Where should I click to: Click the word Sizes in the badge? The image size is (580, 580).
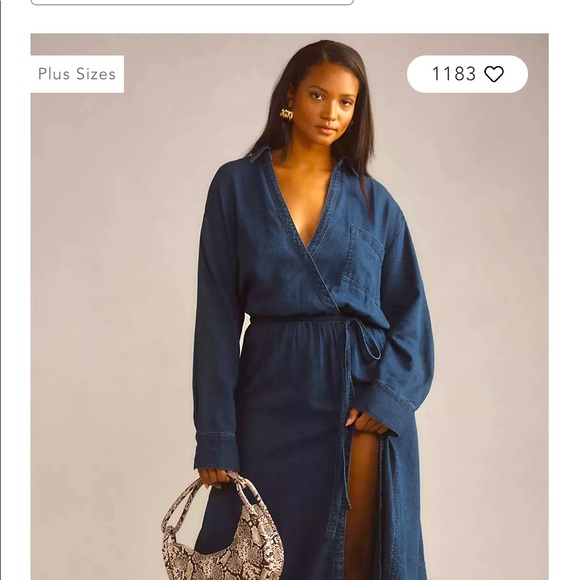tap(96, 74)
